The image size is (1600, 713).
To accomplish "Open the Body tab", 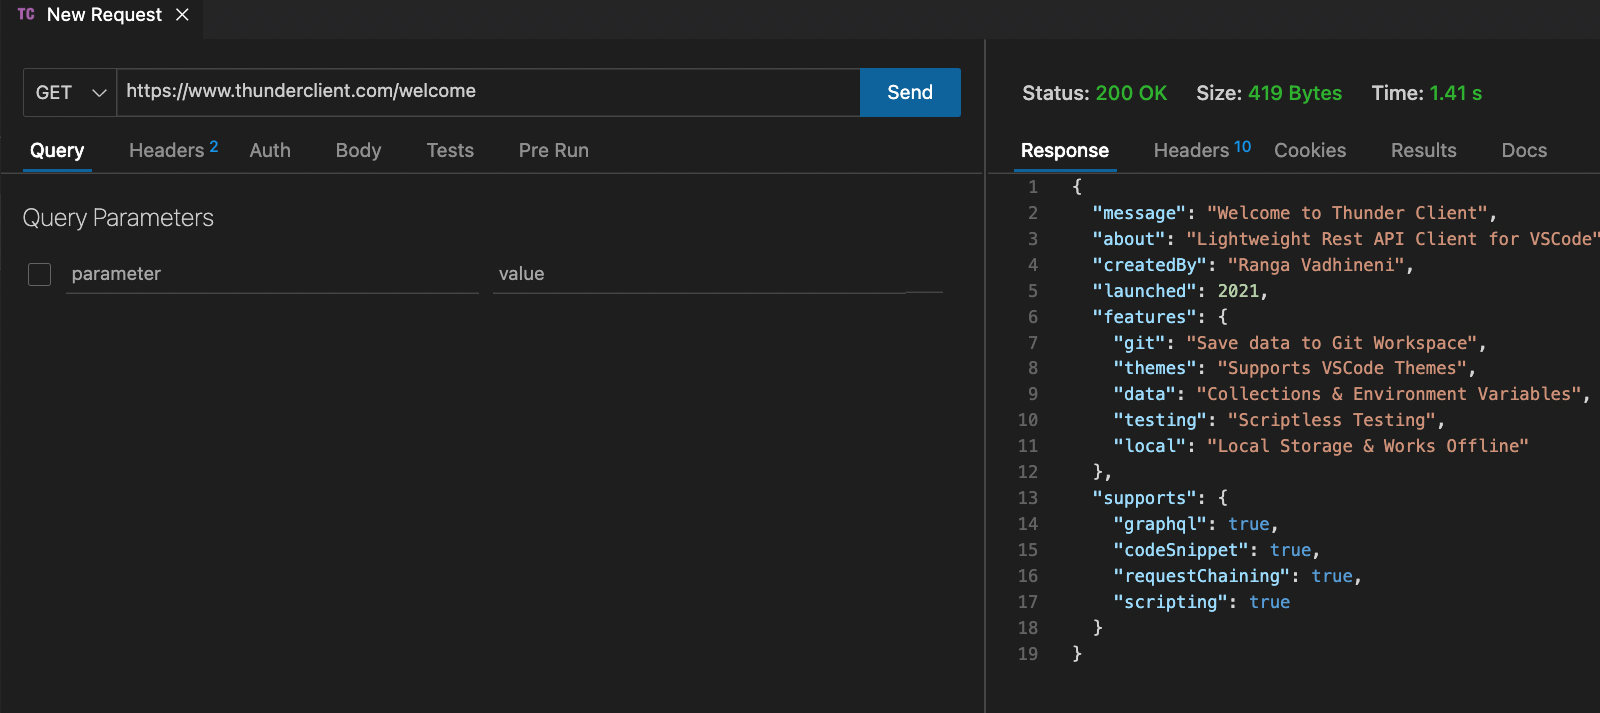I will 358,150.
